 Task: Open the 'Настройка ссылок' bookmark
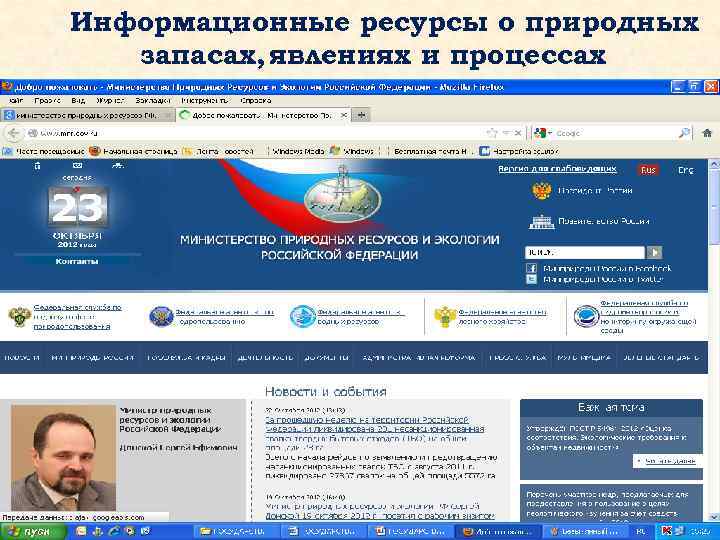point(519,151)
